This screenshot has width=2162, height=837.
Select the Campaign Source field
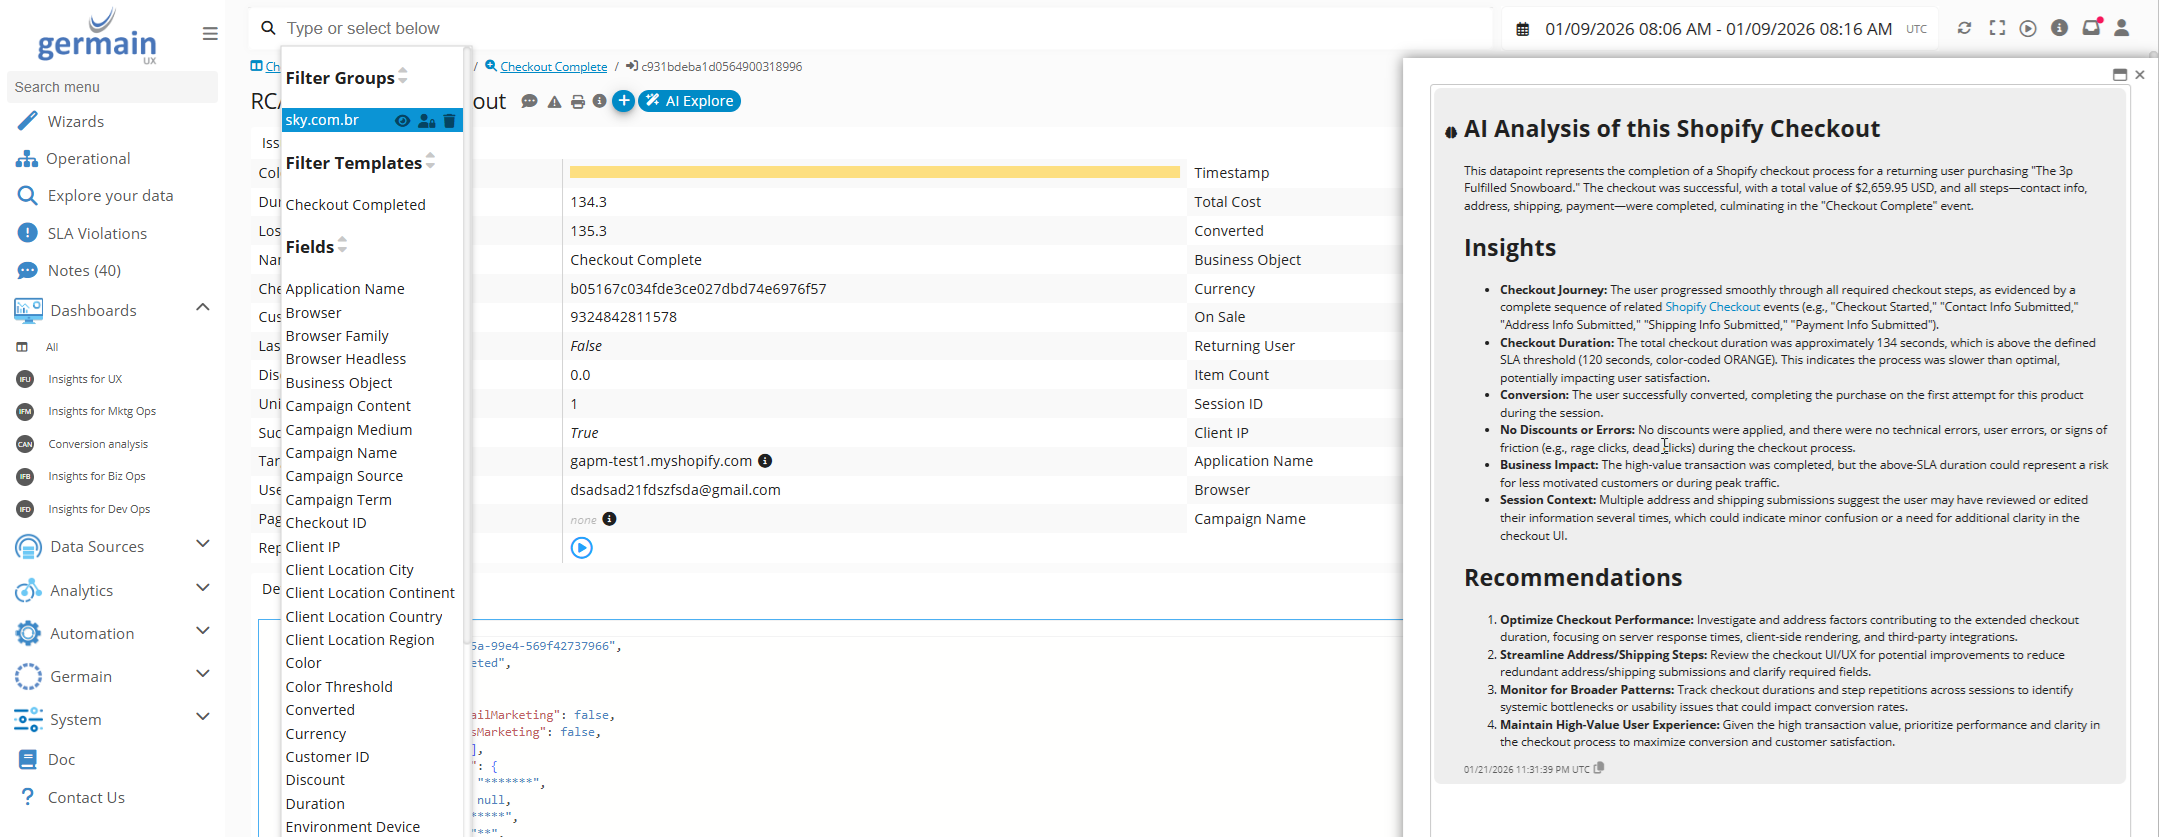point(344,476)
